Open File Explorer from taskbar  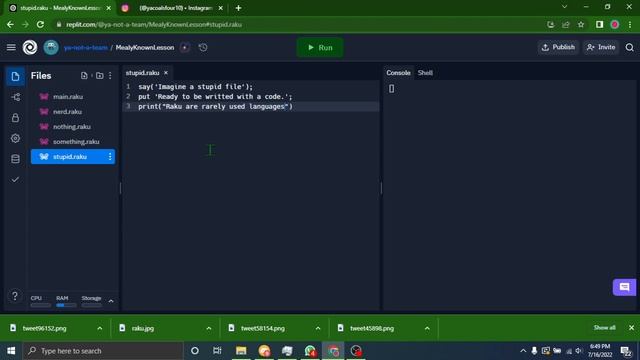(241, 351)
